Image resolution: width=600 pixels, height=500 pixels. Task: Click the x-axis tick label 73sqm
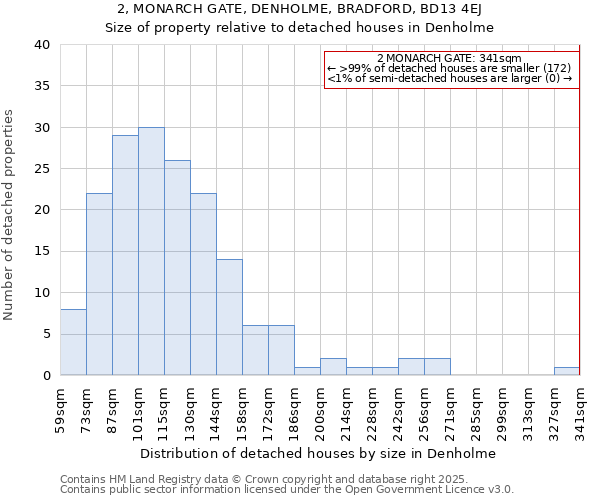click(86, 410)
